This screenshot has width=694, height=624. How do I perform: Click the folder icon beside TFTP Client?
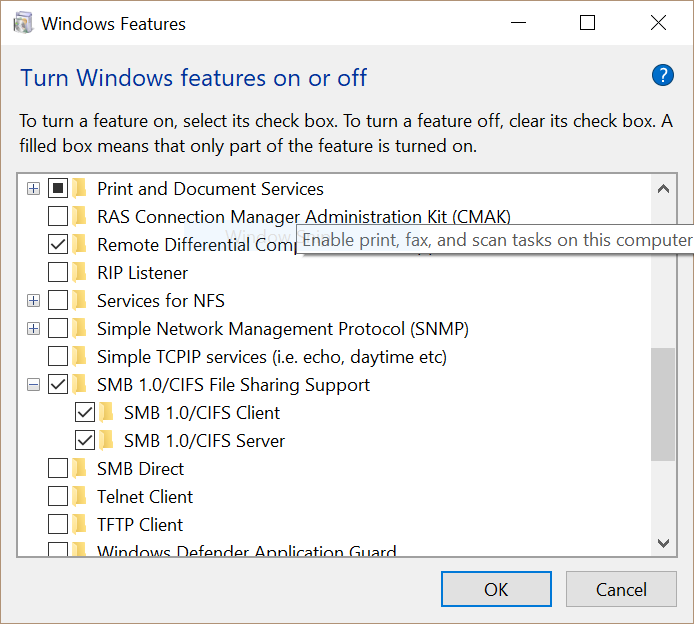(x=79, y=524)
